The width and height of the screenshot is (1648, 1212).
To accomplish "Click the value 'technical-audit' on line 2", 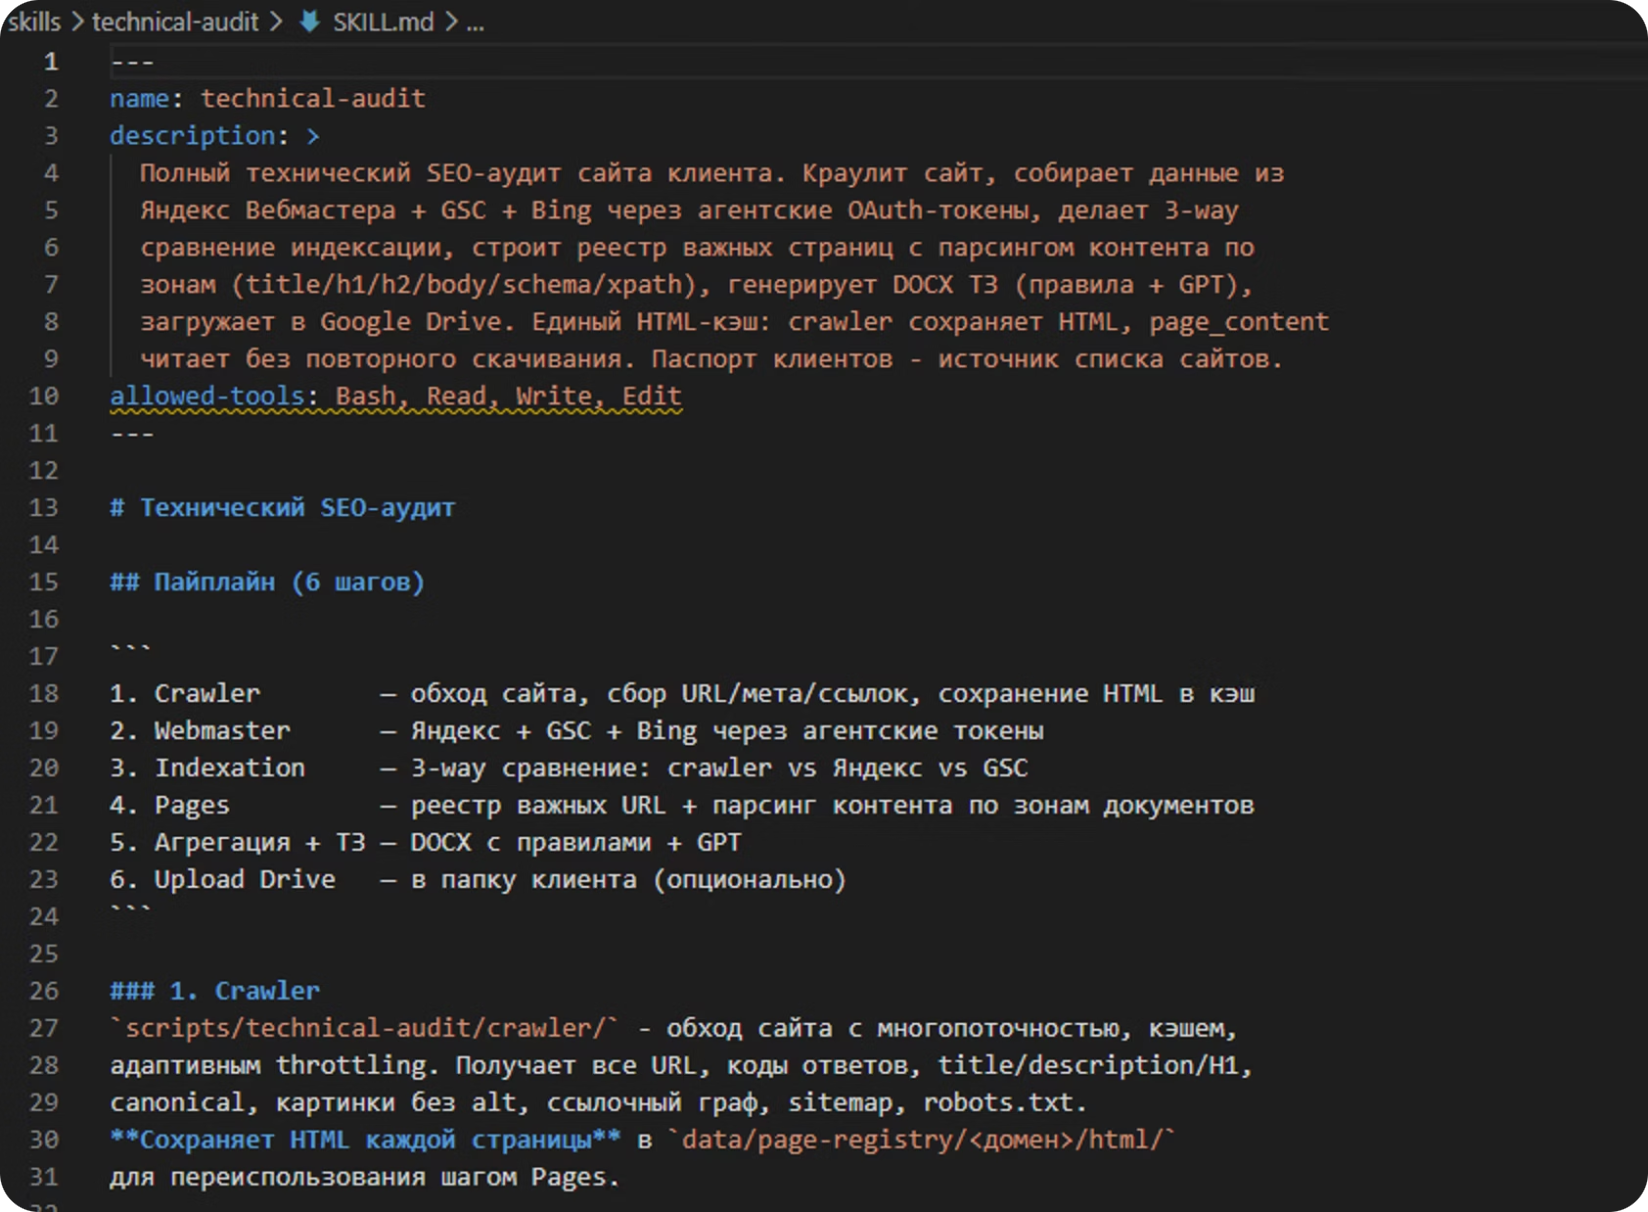I will click(313, 98).
